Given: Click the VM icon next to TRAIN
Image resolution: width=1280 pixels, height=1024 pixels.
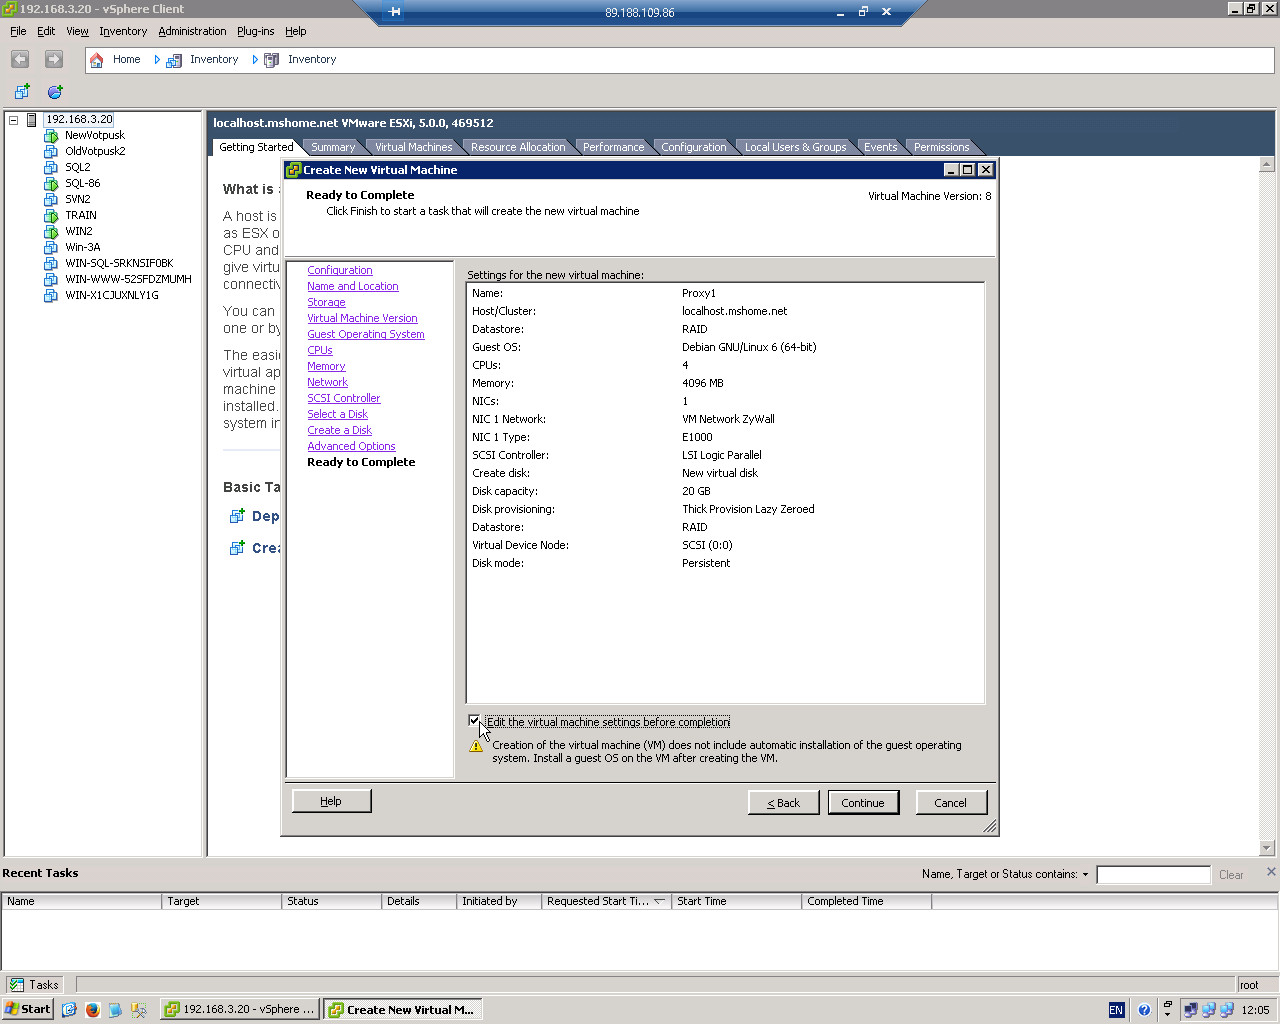Looking at the screenshot, I should click(x=51, y=216).
